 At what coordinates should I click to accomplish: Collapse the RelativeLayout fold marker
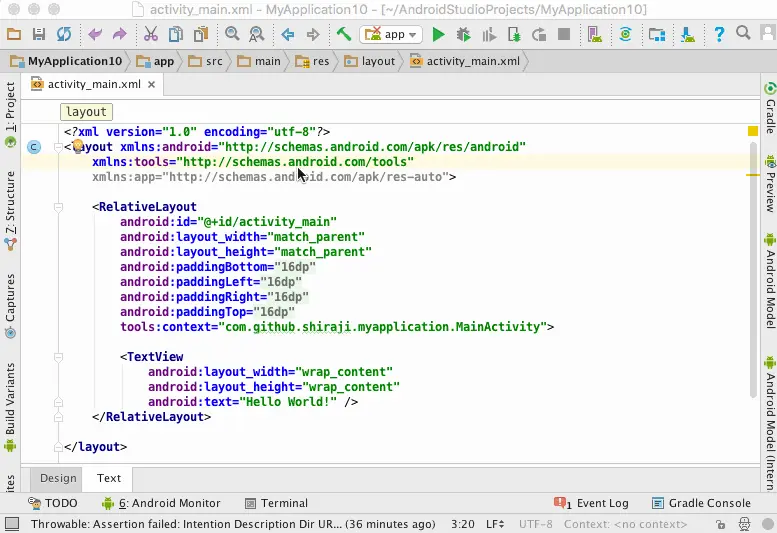click(x=58, y=207)
